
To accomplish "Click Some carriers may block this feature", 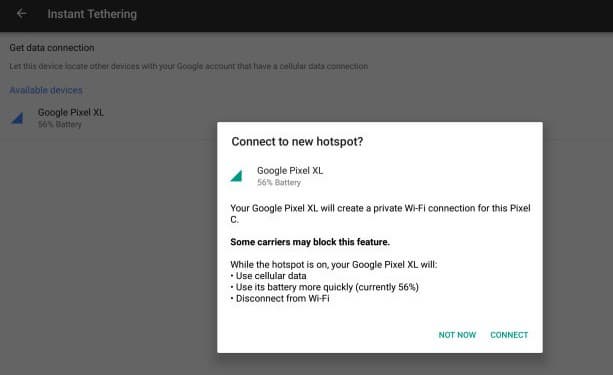I will (310, 242).
